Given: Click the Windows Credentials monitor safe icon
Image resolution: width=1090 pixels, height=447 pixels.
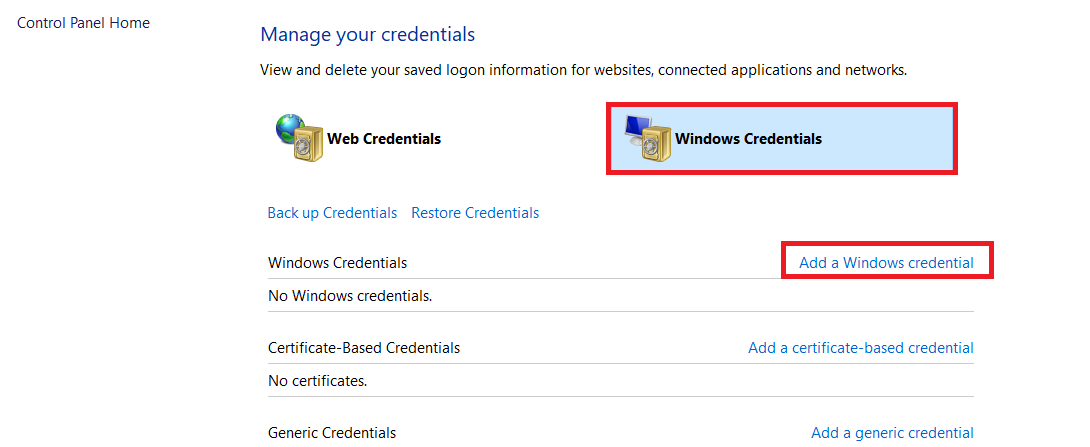Looking at the screenshot, I should coord(647,138).
